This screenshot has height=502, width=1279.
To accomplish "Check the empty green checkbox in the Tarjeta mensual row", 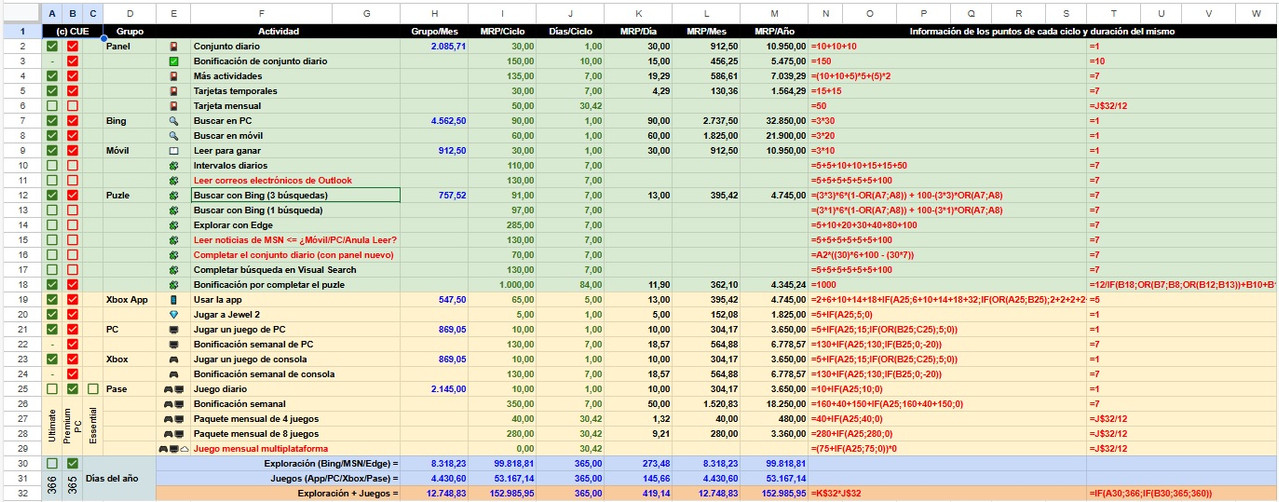I will (x=52, y=106).
